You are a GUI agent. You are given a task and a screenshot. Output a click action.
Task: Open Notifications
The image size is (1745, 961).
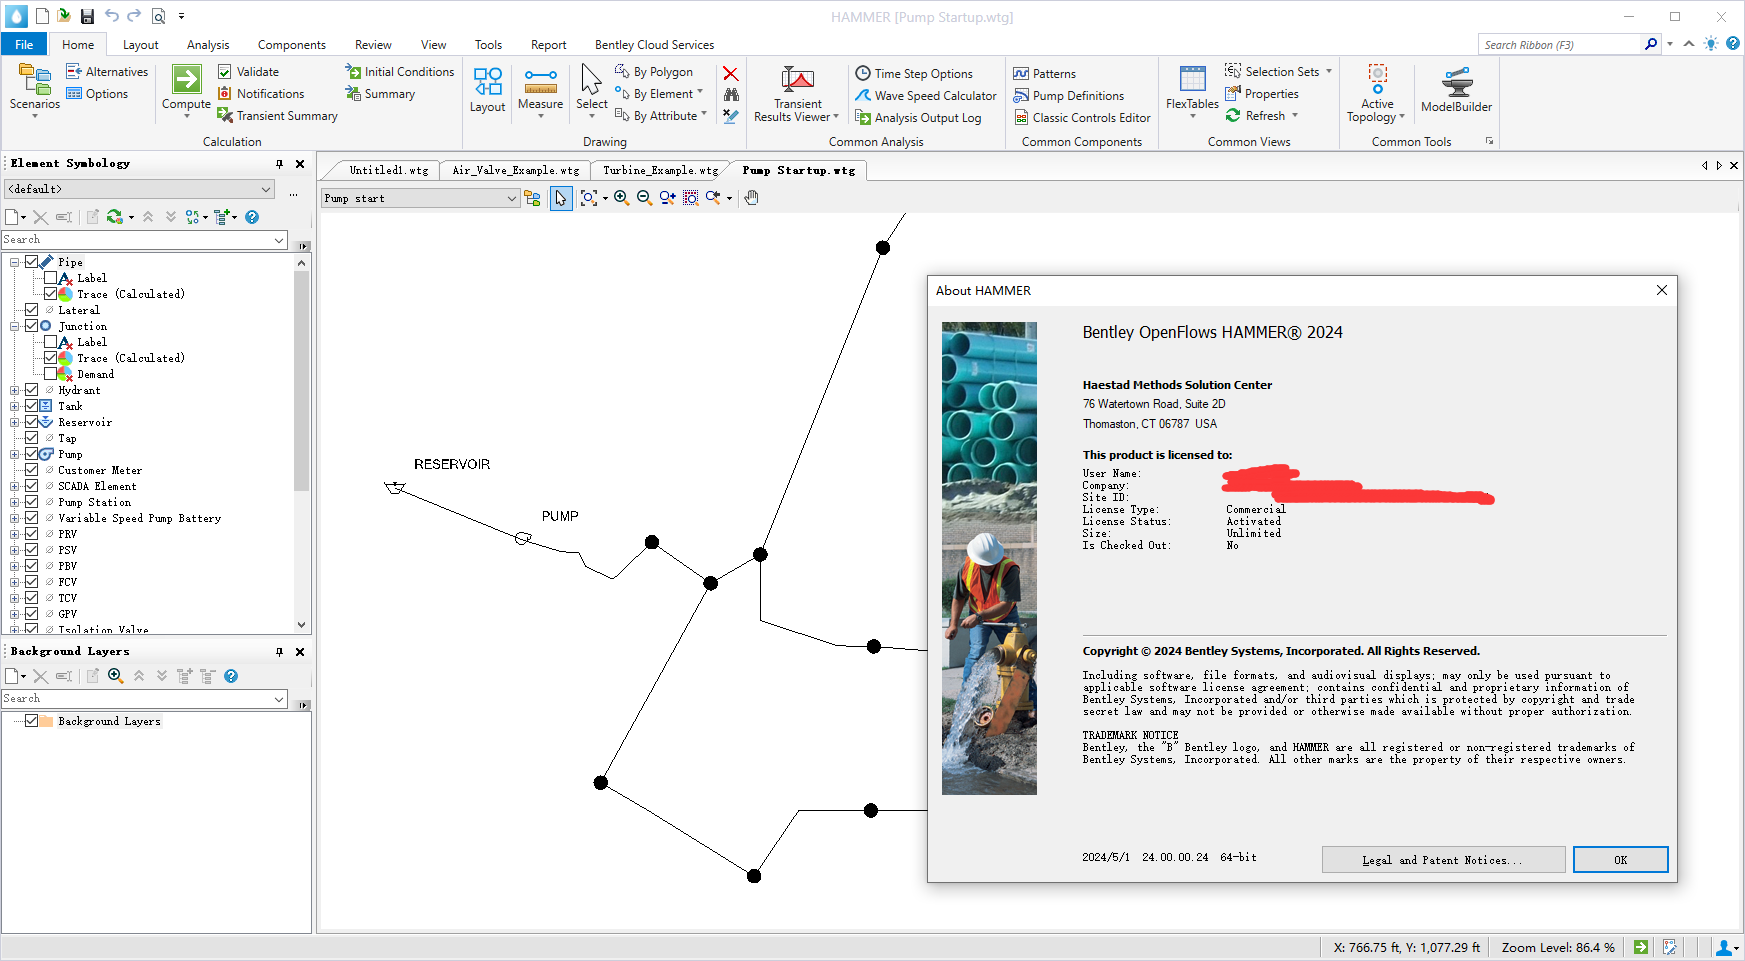(x=261, y=94)
